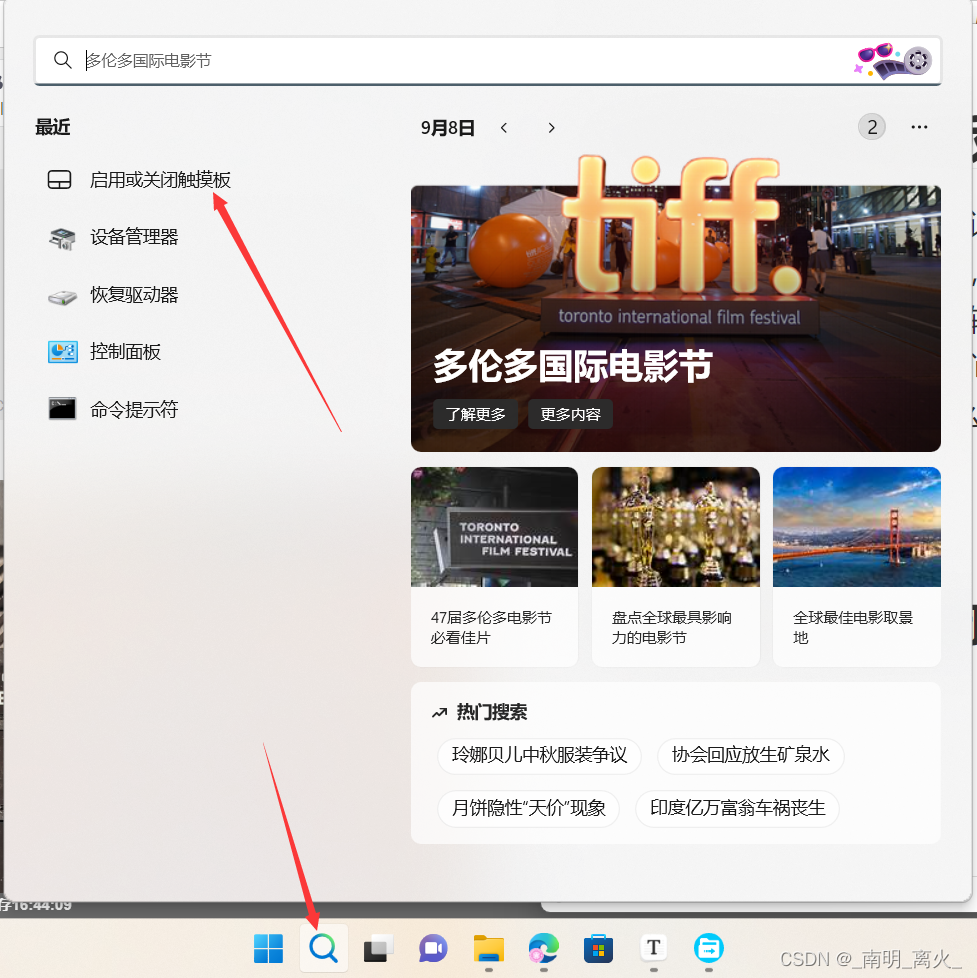Image resolution: width=977 pixels, height=978 pixels.
Task: Click the 更多内容 button
Action: point(570,414)
